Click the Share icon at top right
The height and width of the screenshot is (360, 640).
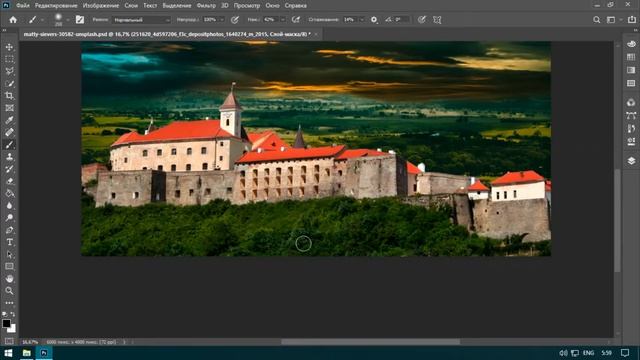[x=631, y=20]
